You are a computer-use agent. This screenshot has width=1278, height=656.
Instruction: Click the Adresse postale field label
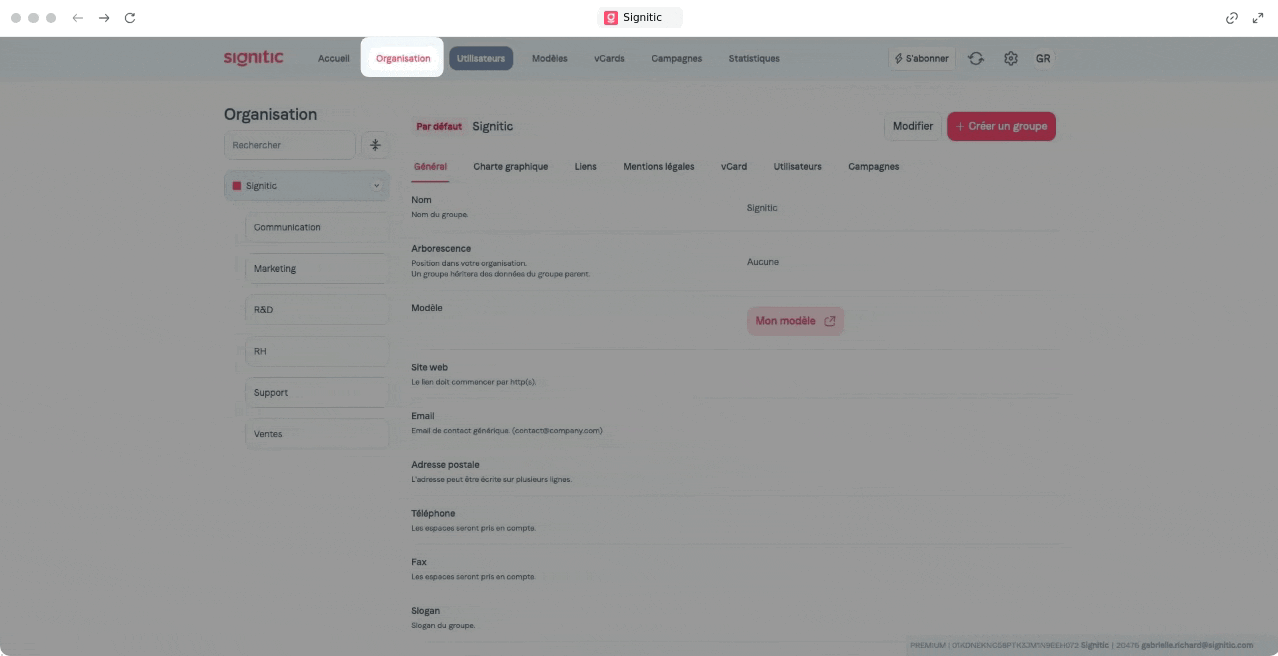coord(445,465)
